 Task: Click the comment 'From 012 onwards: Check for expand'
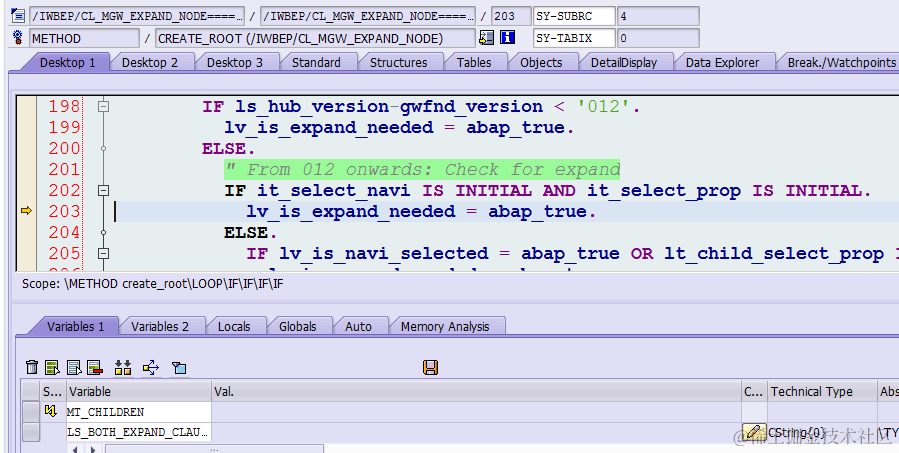click(x=422, y=170)
